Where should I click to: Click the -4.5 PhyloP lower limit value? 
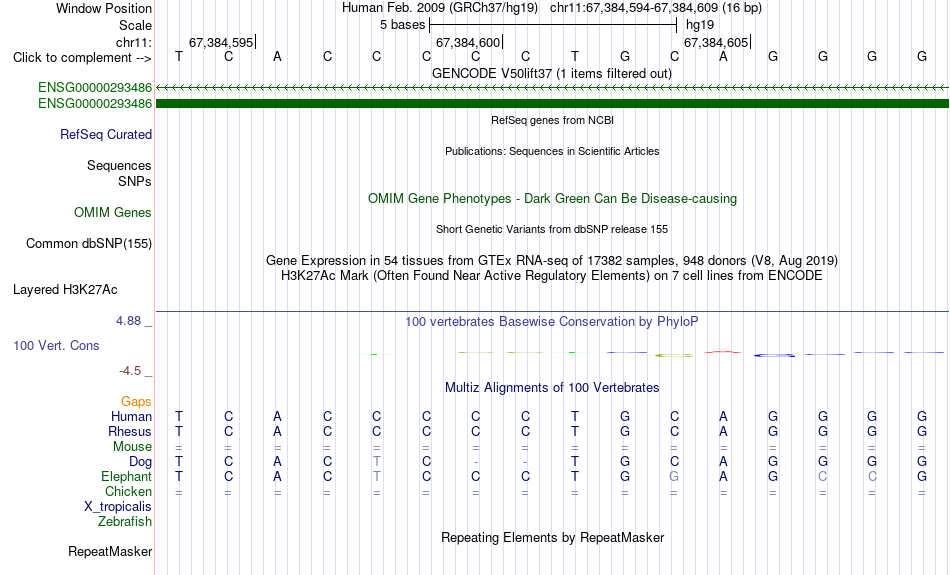(130, 370)
